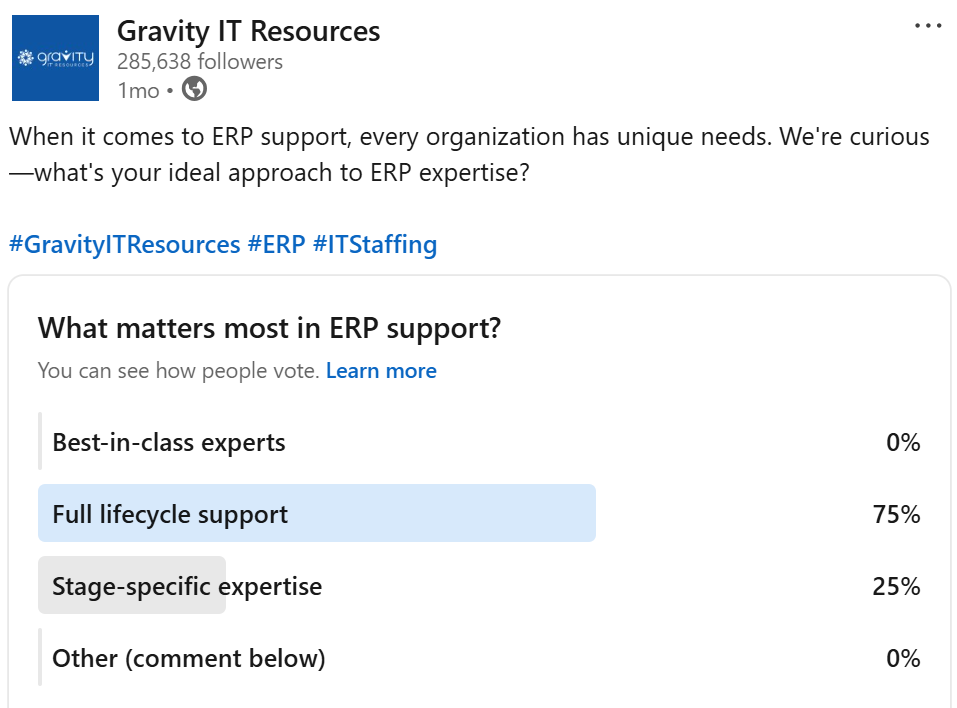
Task: Click the 285,638 followers count
Action: pos(200,62)
